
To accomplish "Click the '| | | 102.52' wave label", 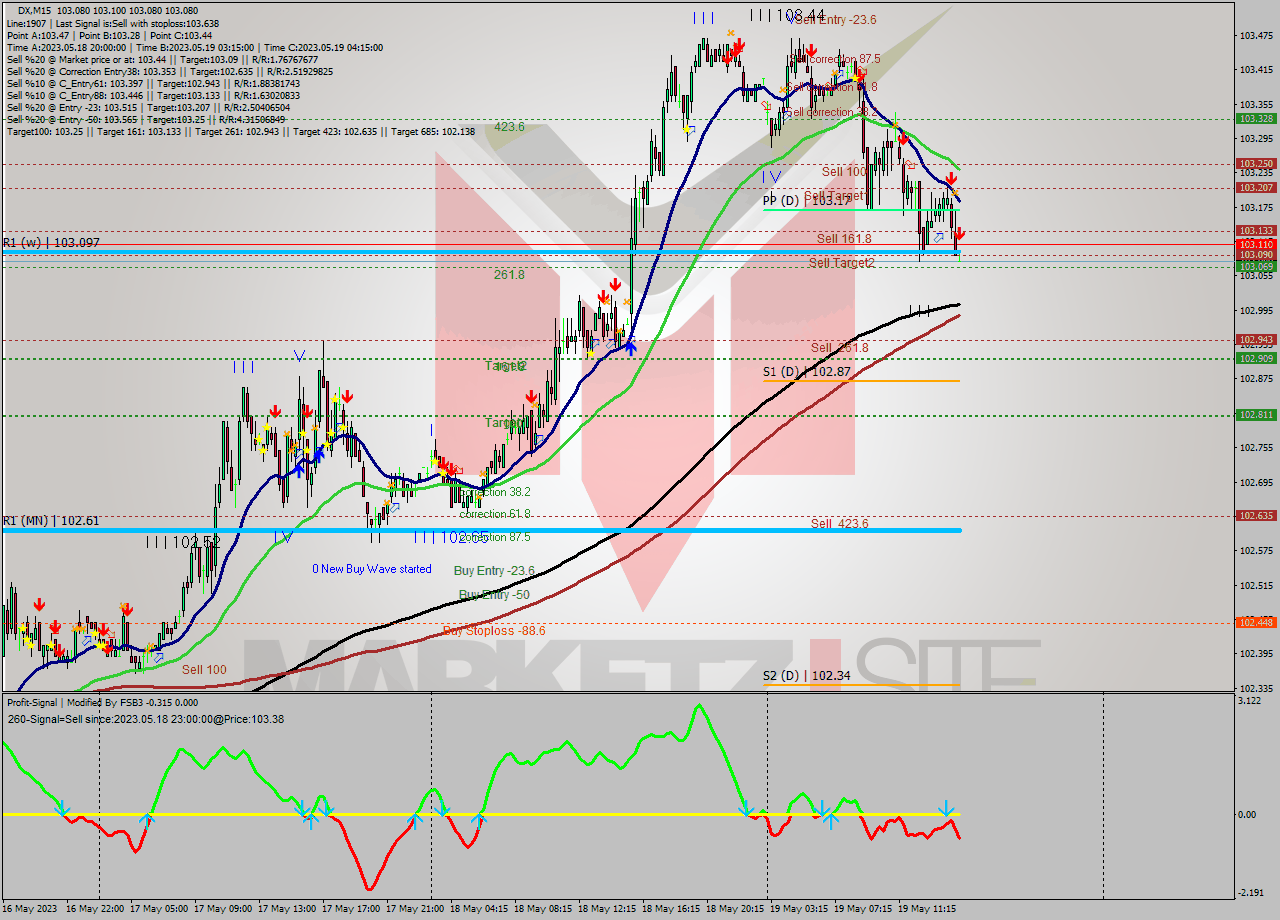I will (x=183, y=541).
